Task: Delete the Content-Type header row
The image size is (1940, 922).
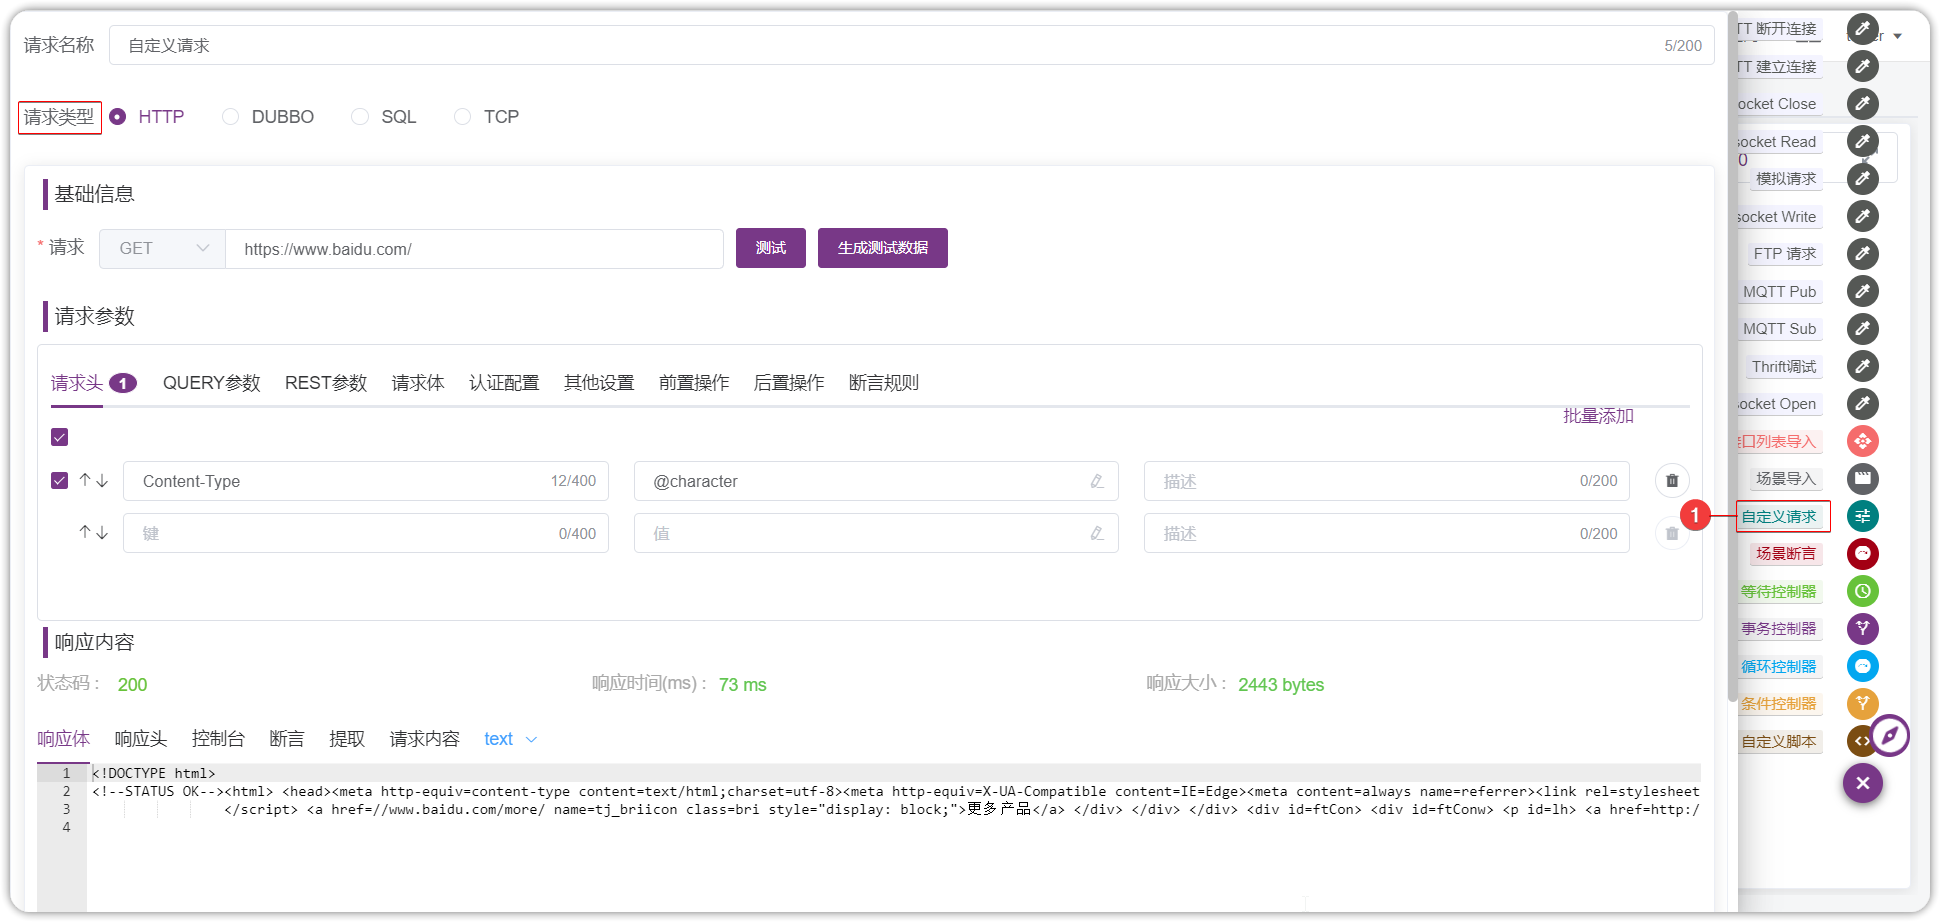Action: pyautogui.click(x=1672, y=481)
